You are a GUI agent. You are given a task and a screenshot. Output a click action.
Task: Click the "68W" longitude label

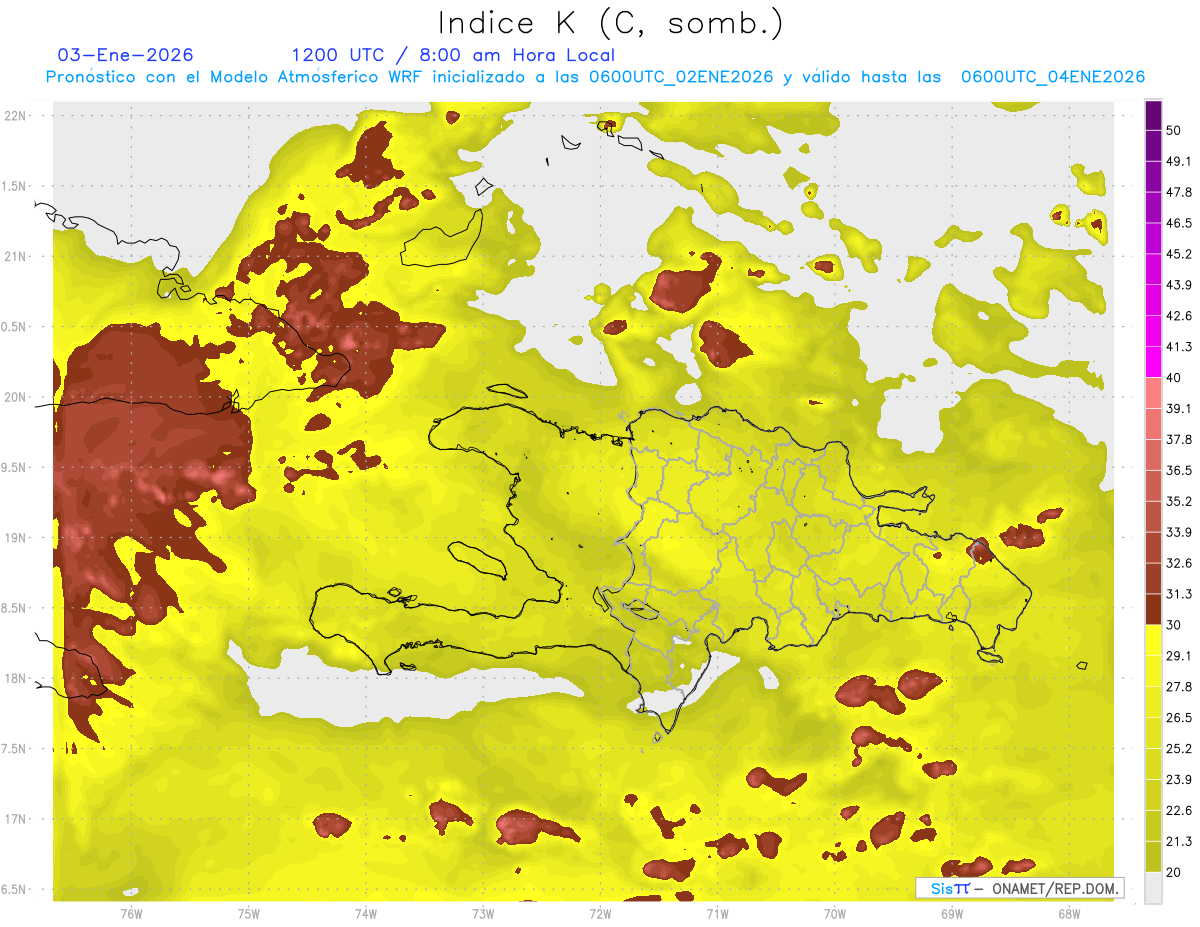click(x=1069, y=914)
